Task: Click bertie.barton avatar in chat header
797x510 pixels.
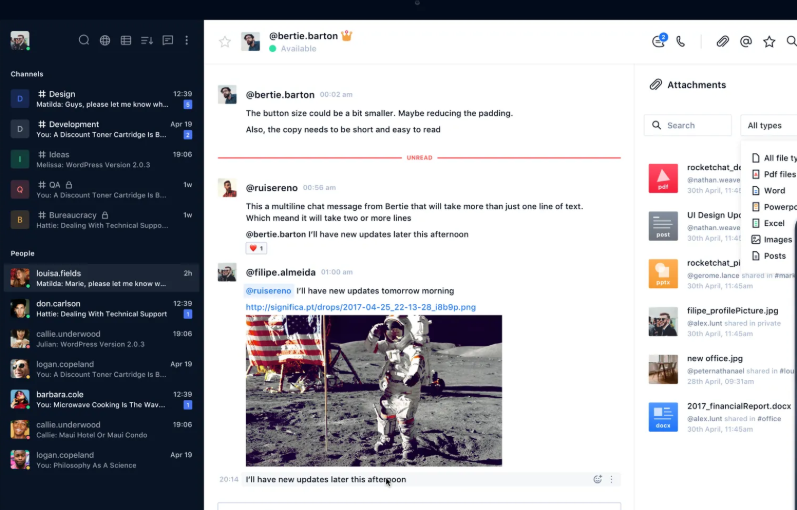Action: (x=251, y=42)
